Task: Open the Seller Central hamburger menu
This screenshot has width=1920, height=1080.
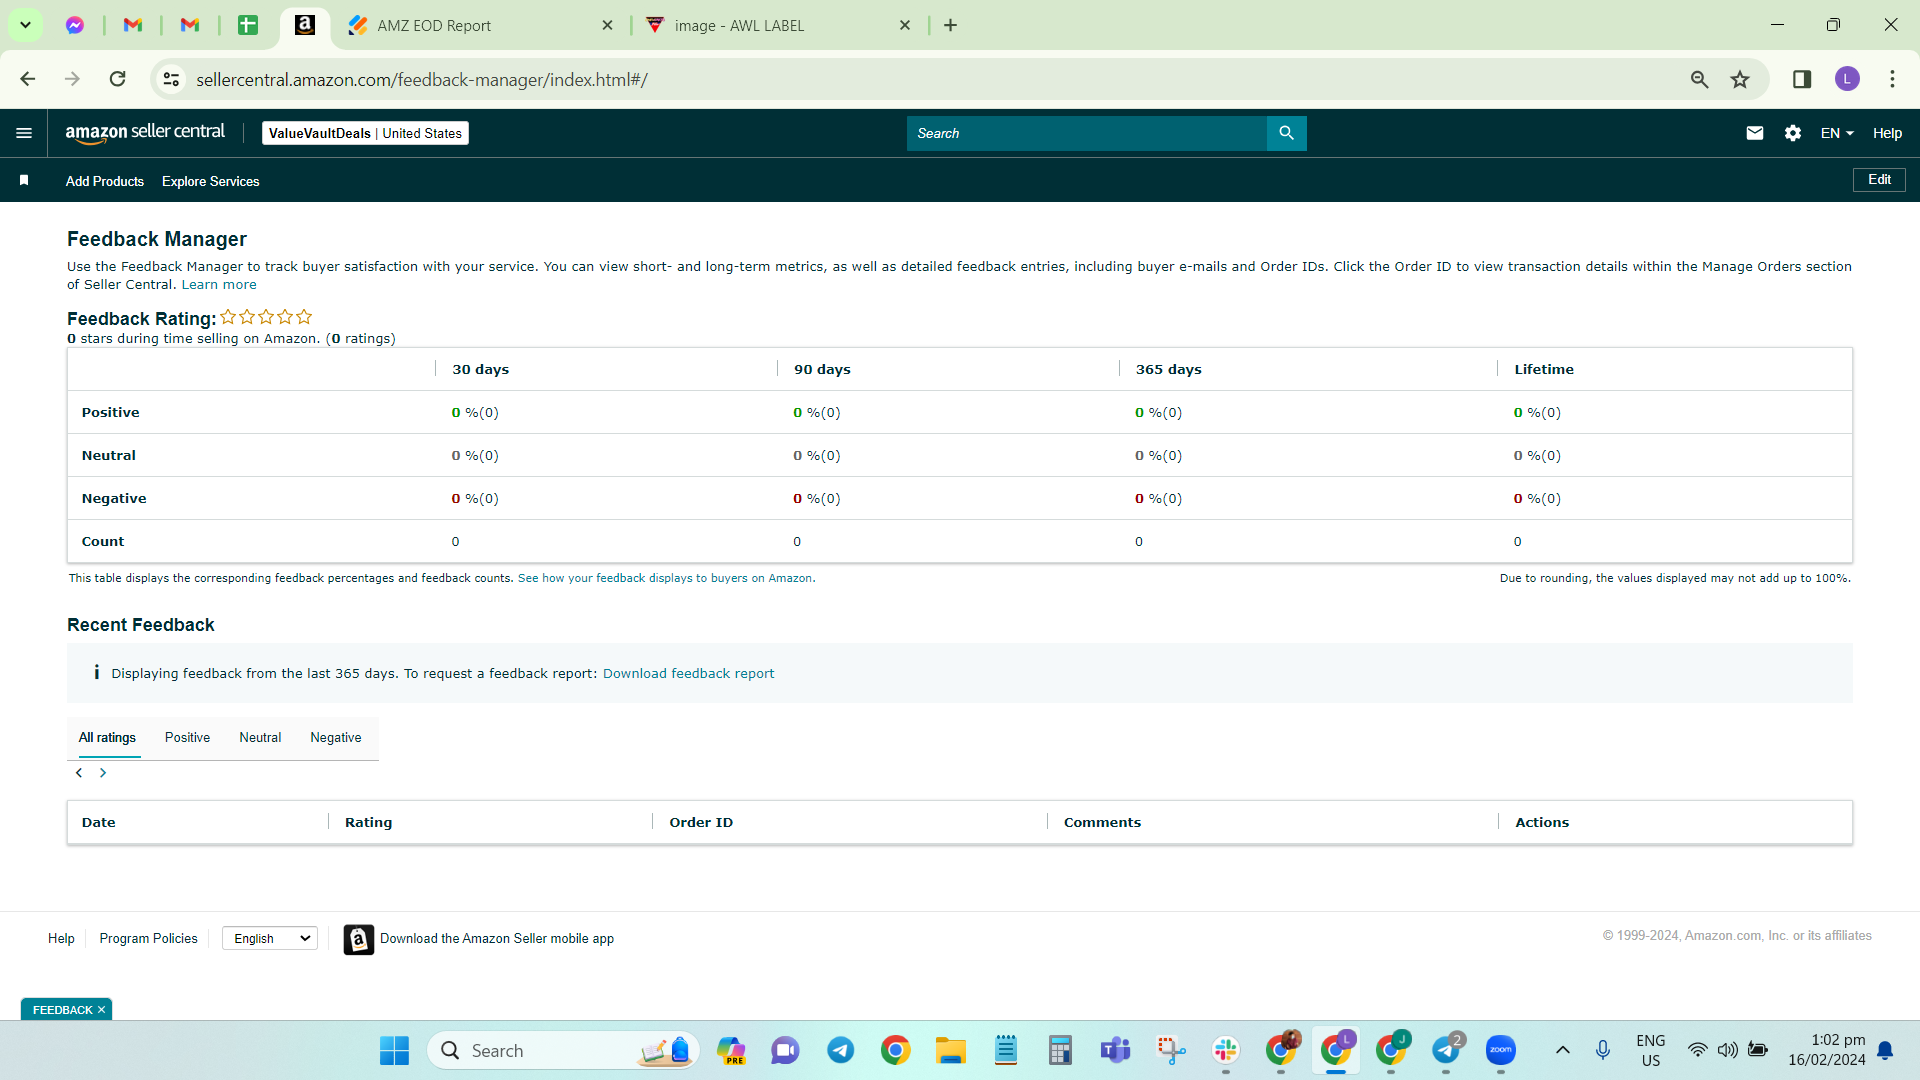Action: 24,133
